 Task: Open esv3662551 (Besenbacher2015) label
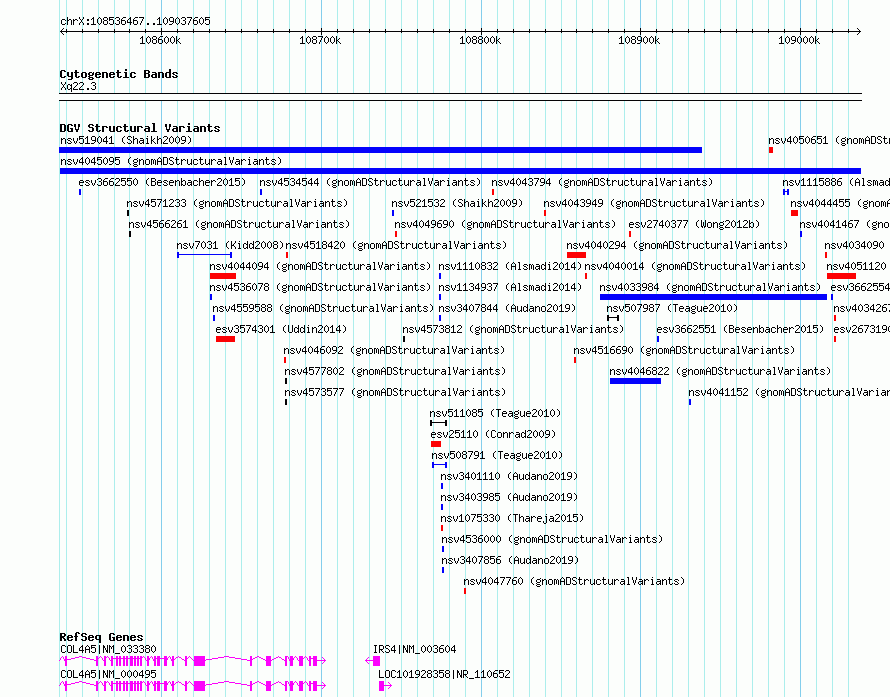(x=740, y=329)
